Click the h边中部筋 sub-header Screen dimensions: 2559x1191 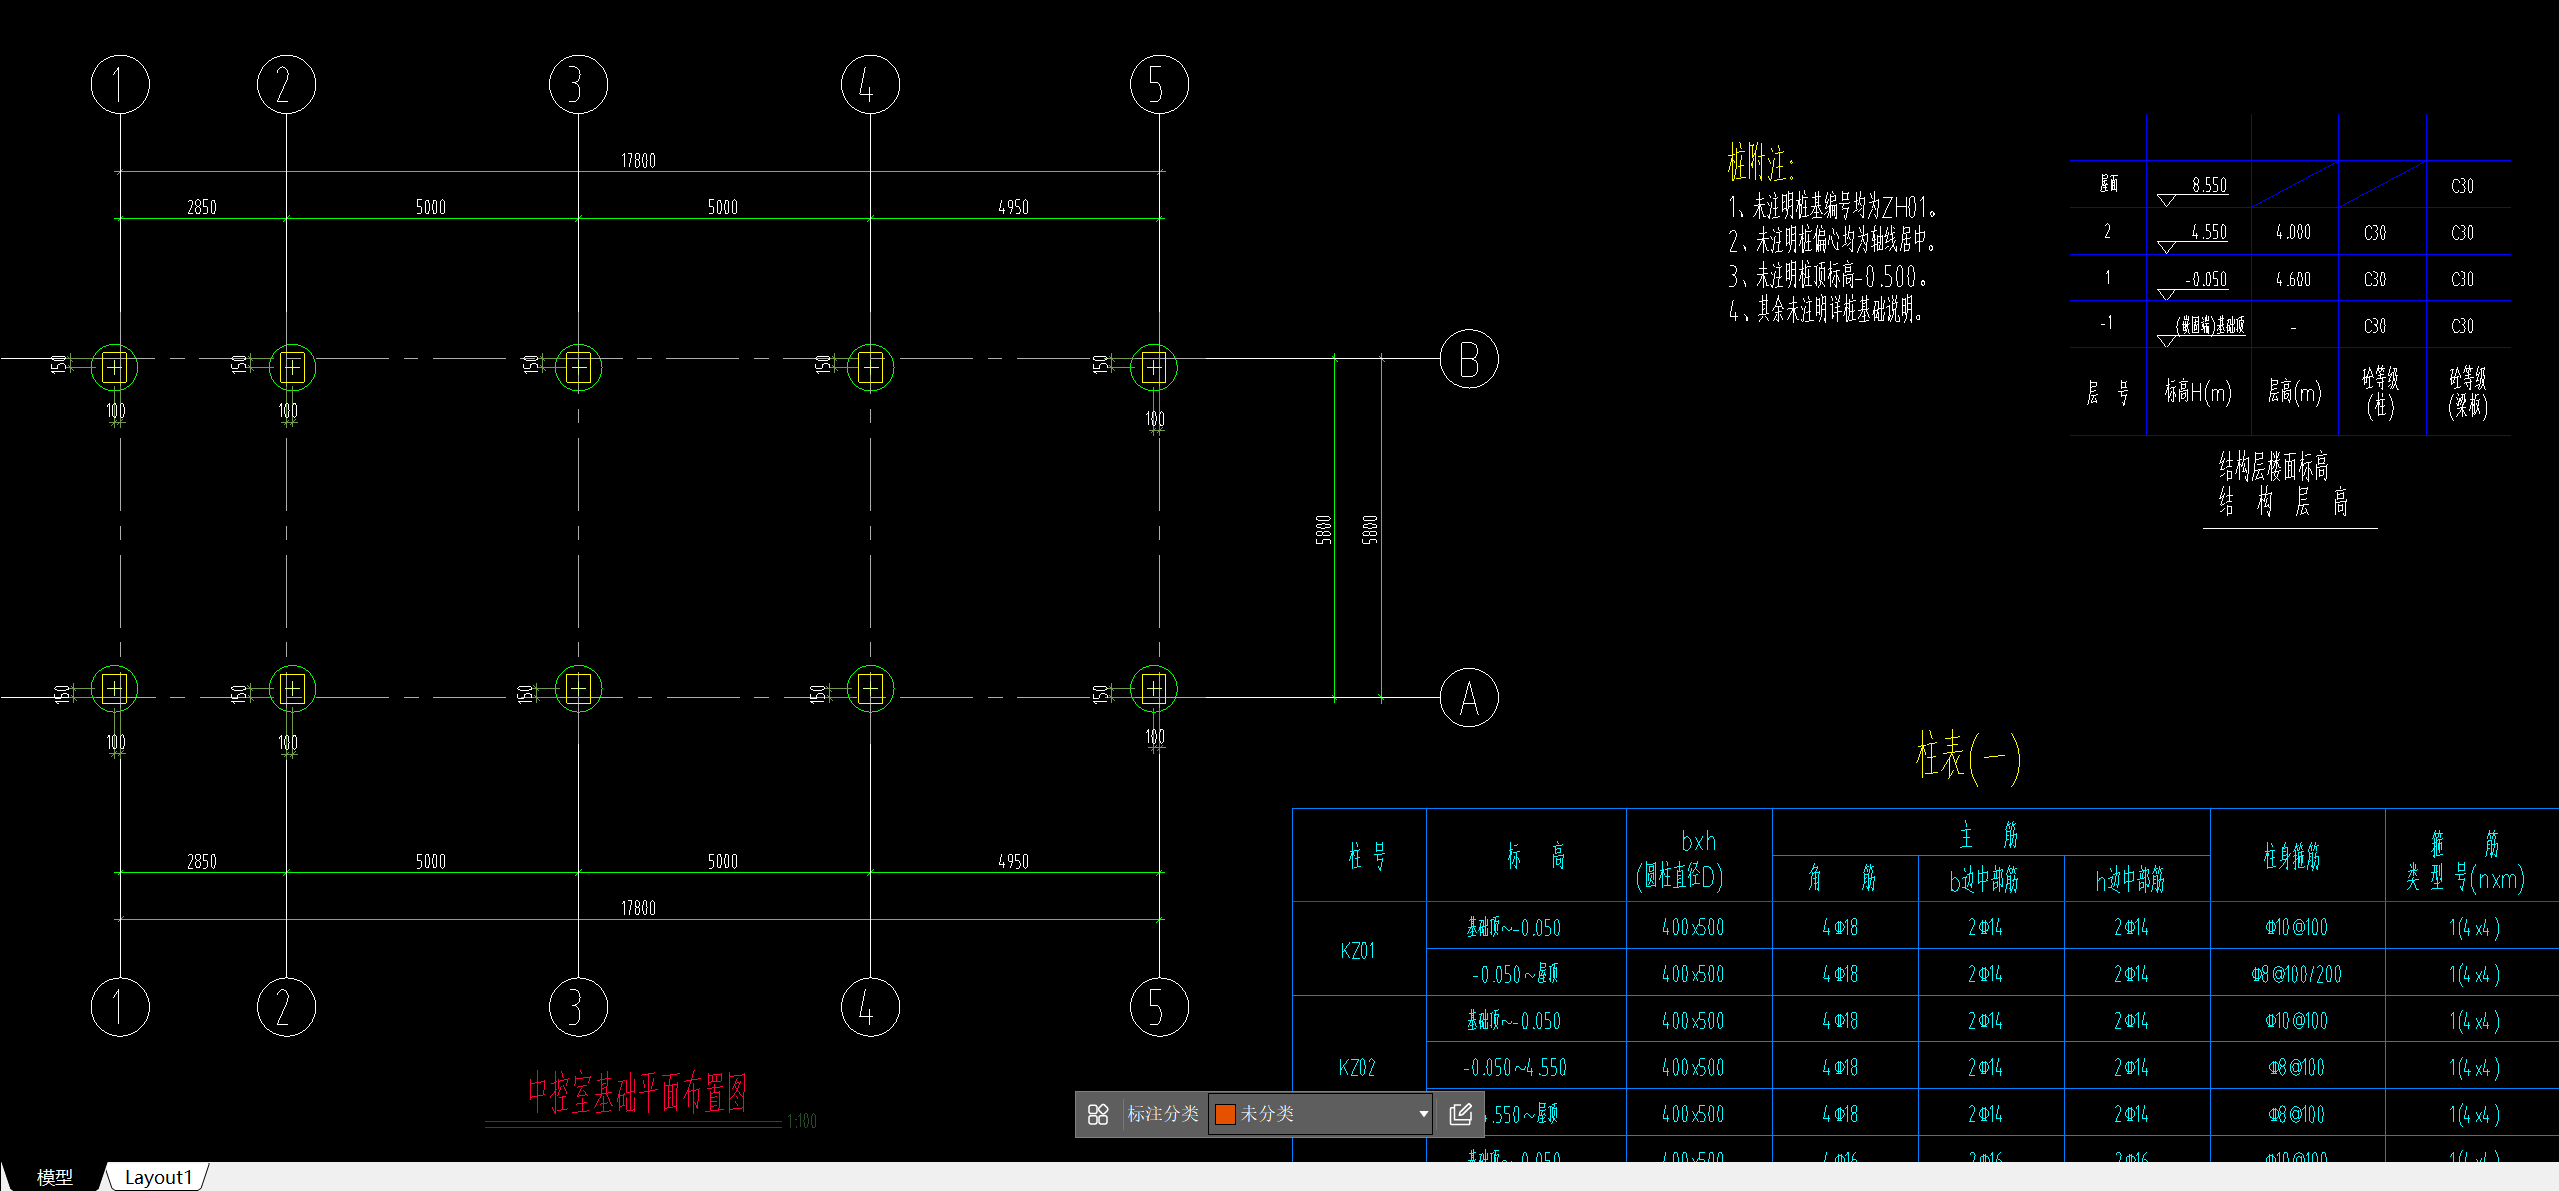pyautogui.click(x=2130, y=880)
